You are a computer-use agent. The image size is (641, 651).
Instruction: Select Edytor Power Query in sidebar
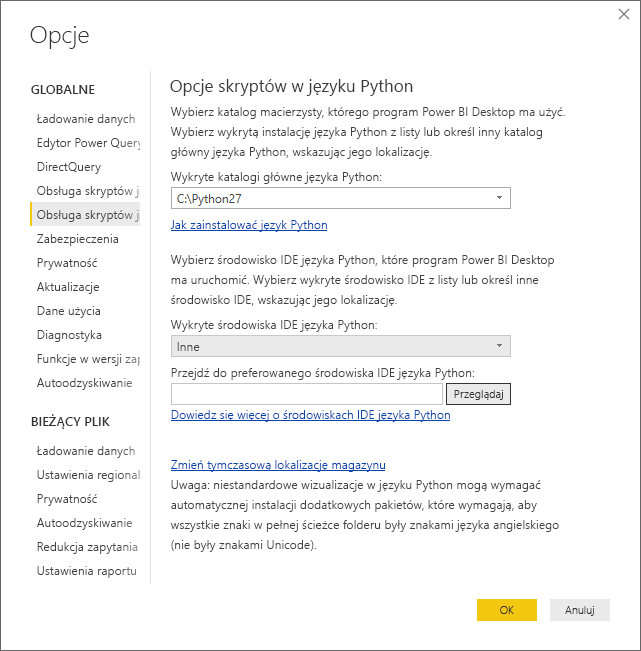click(x=86, y=143)
